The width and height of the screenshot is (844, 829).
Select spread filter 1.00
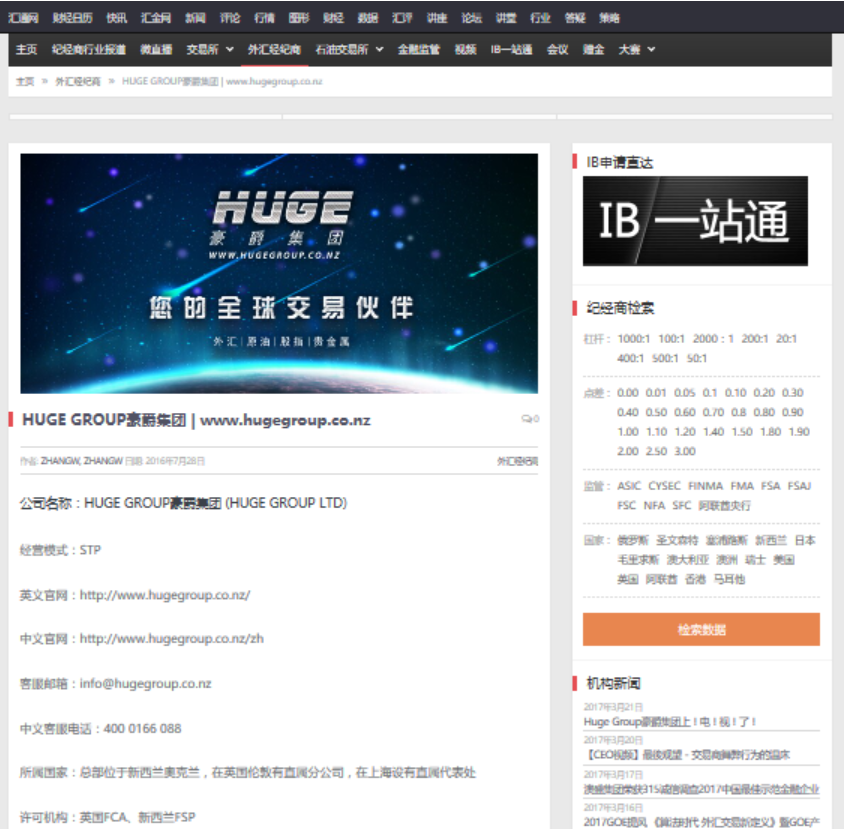tap(628, 432)
